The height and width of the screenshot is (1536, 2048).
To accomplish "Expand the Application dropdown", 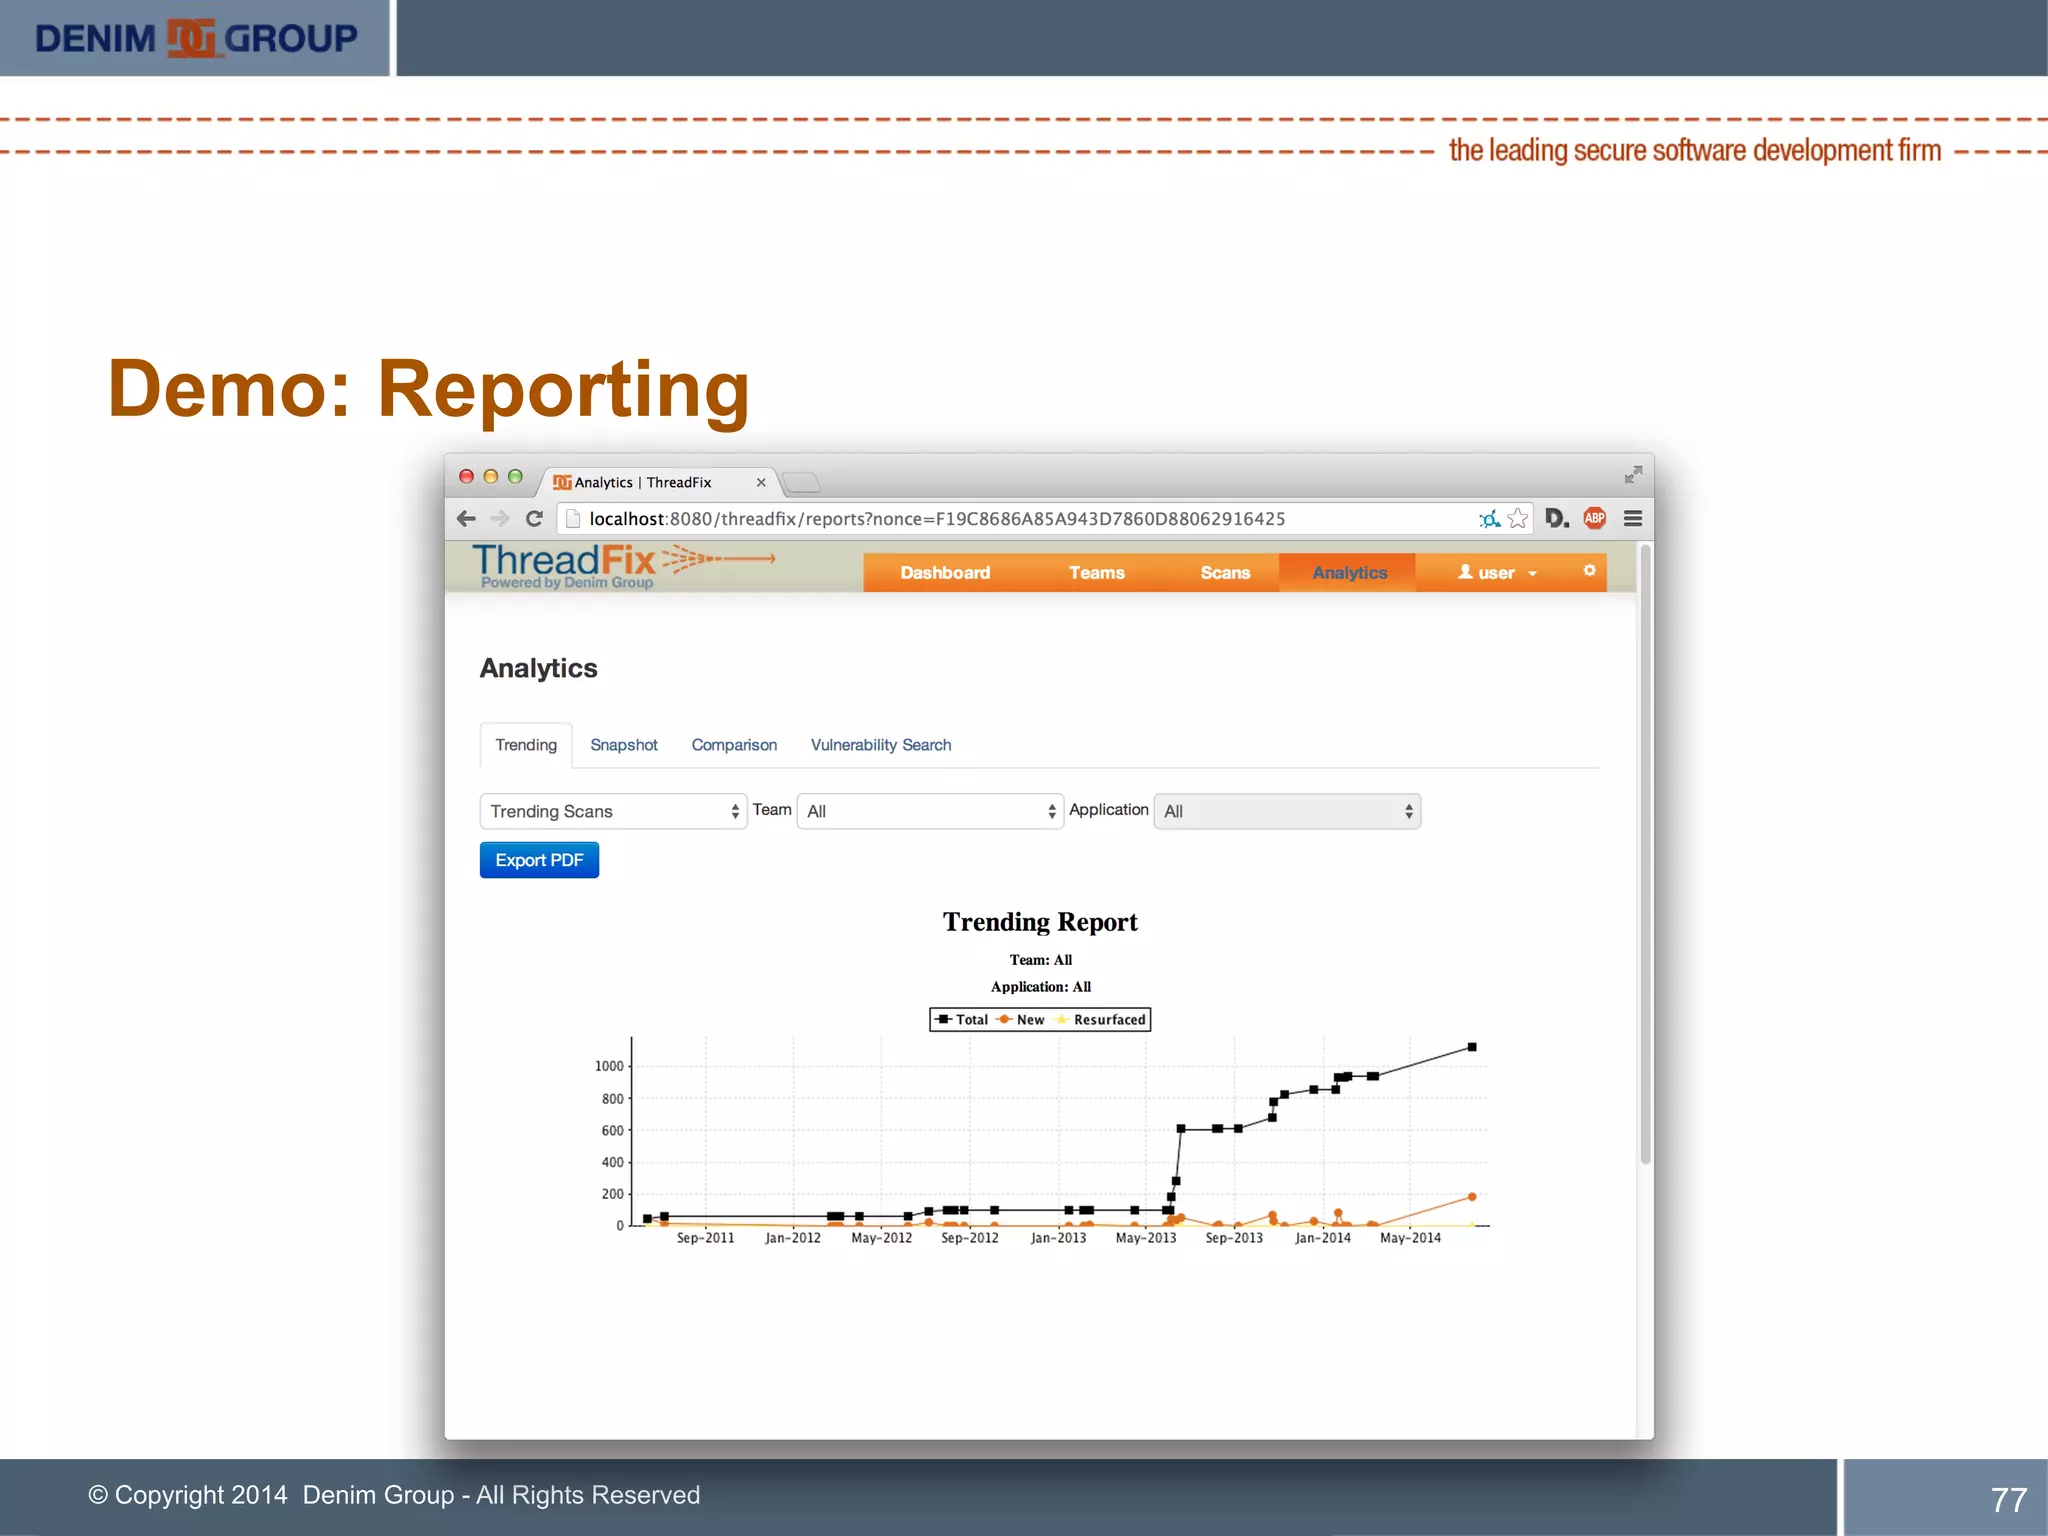I will 1287,811.
